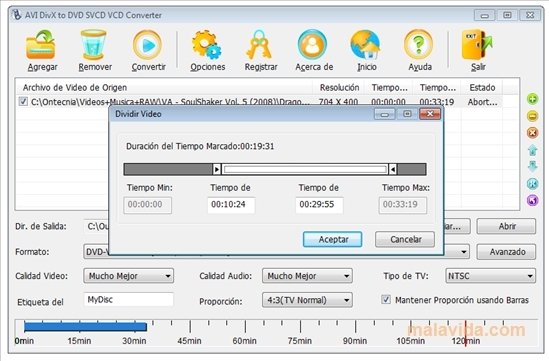Open Tipo de TV NTSC dropdown

point(490,276)
